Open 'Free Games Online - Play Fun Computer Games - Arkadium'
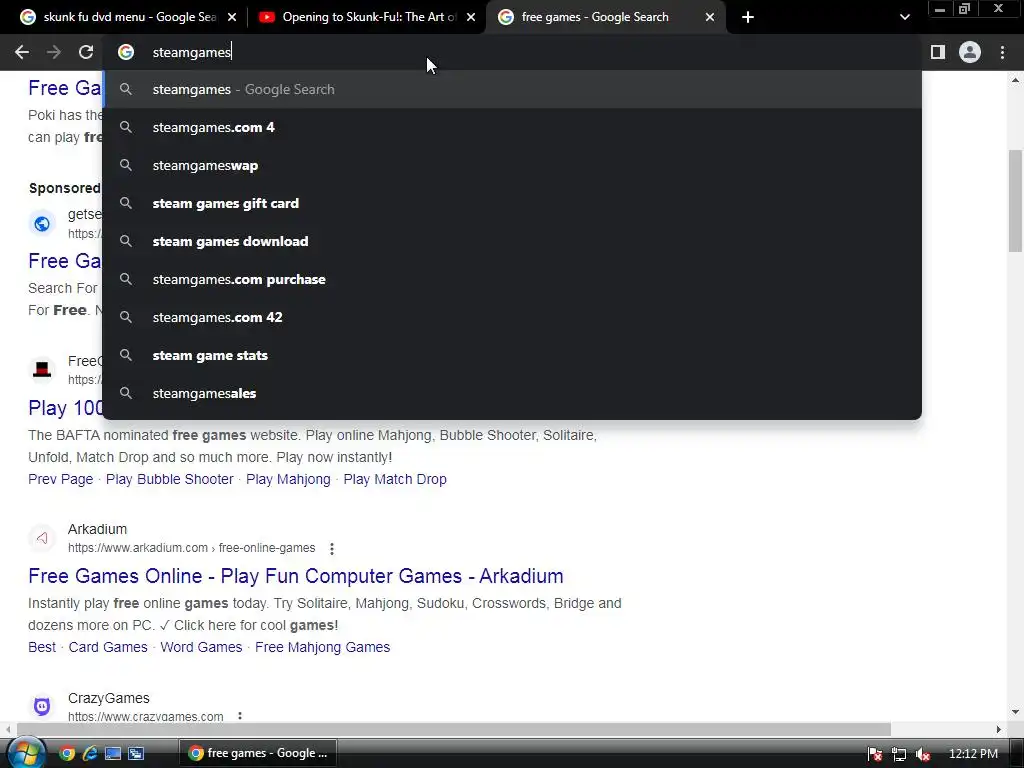The image size is (1024, 768). point(296,576)
